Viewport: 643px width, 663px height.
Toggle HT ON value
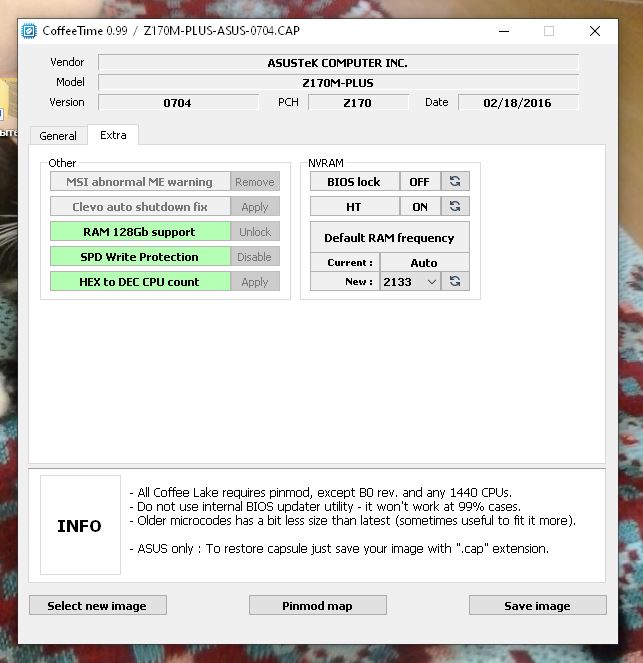coord(420,206)
